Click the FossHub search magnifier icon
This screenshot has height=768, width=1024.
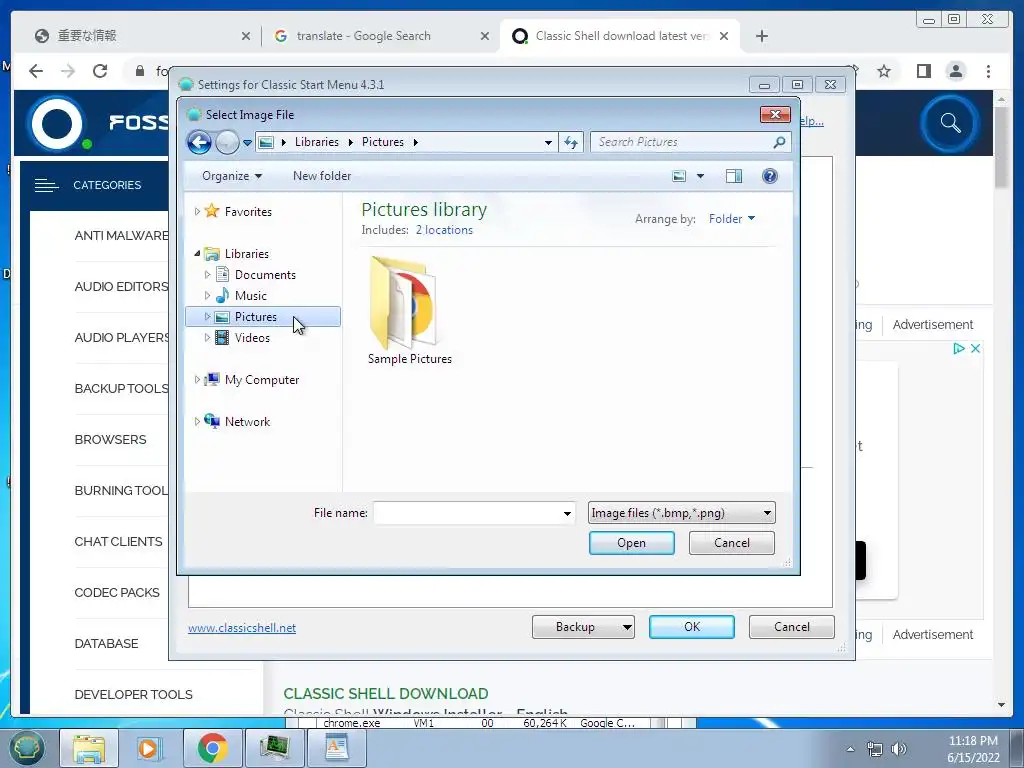[x=950, y=123]
